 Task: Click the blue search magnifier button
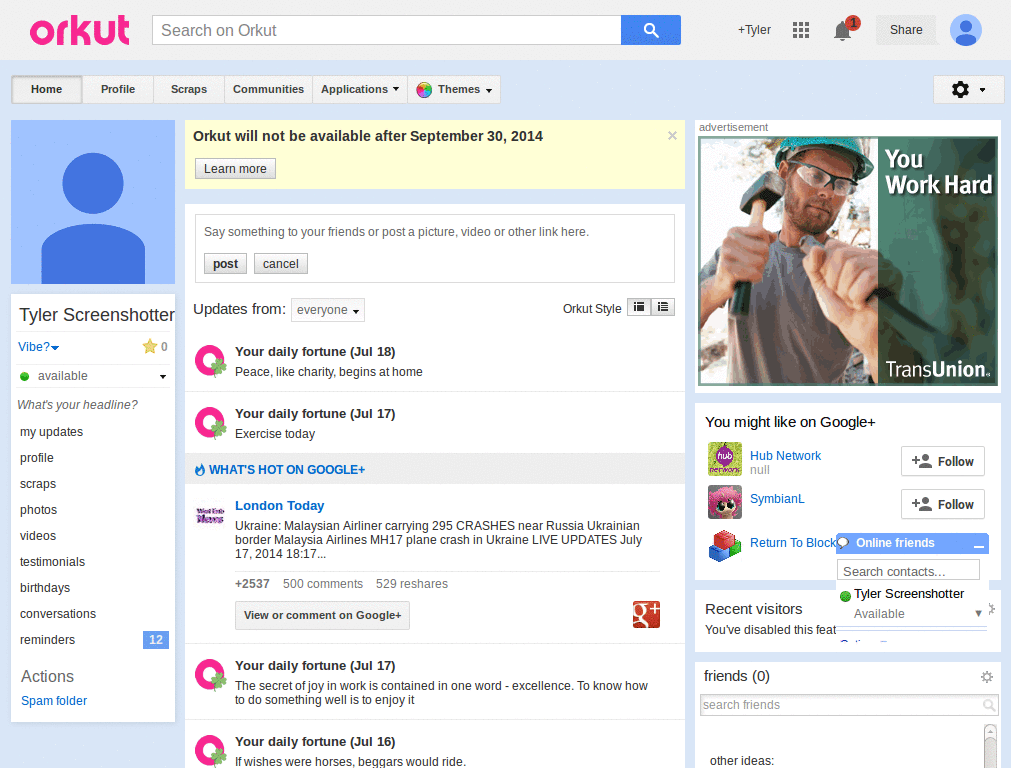[x=650, y=30]
